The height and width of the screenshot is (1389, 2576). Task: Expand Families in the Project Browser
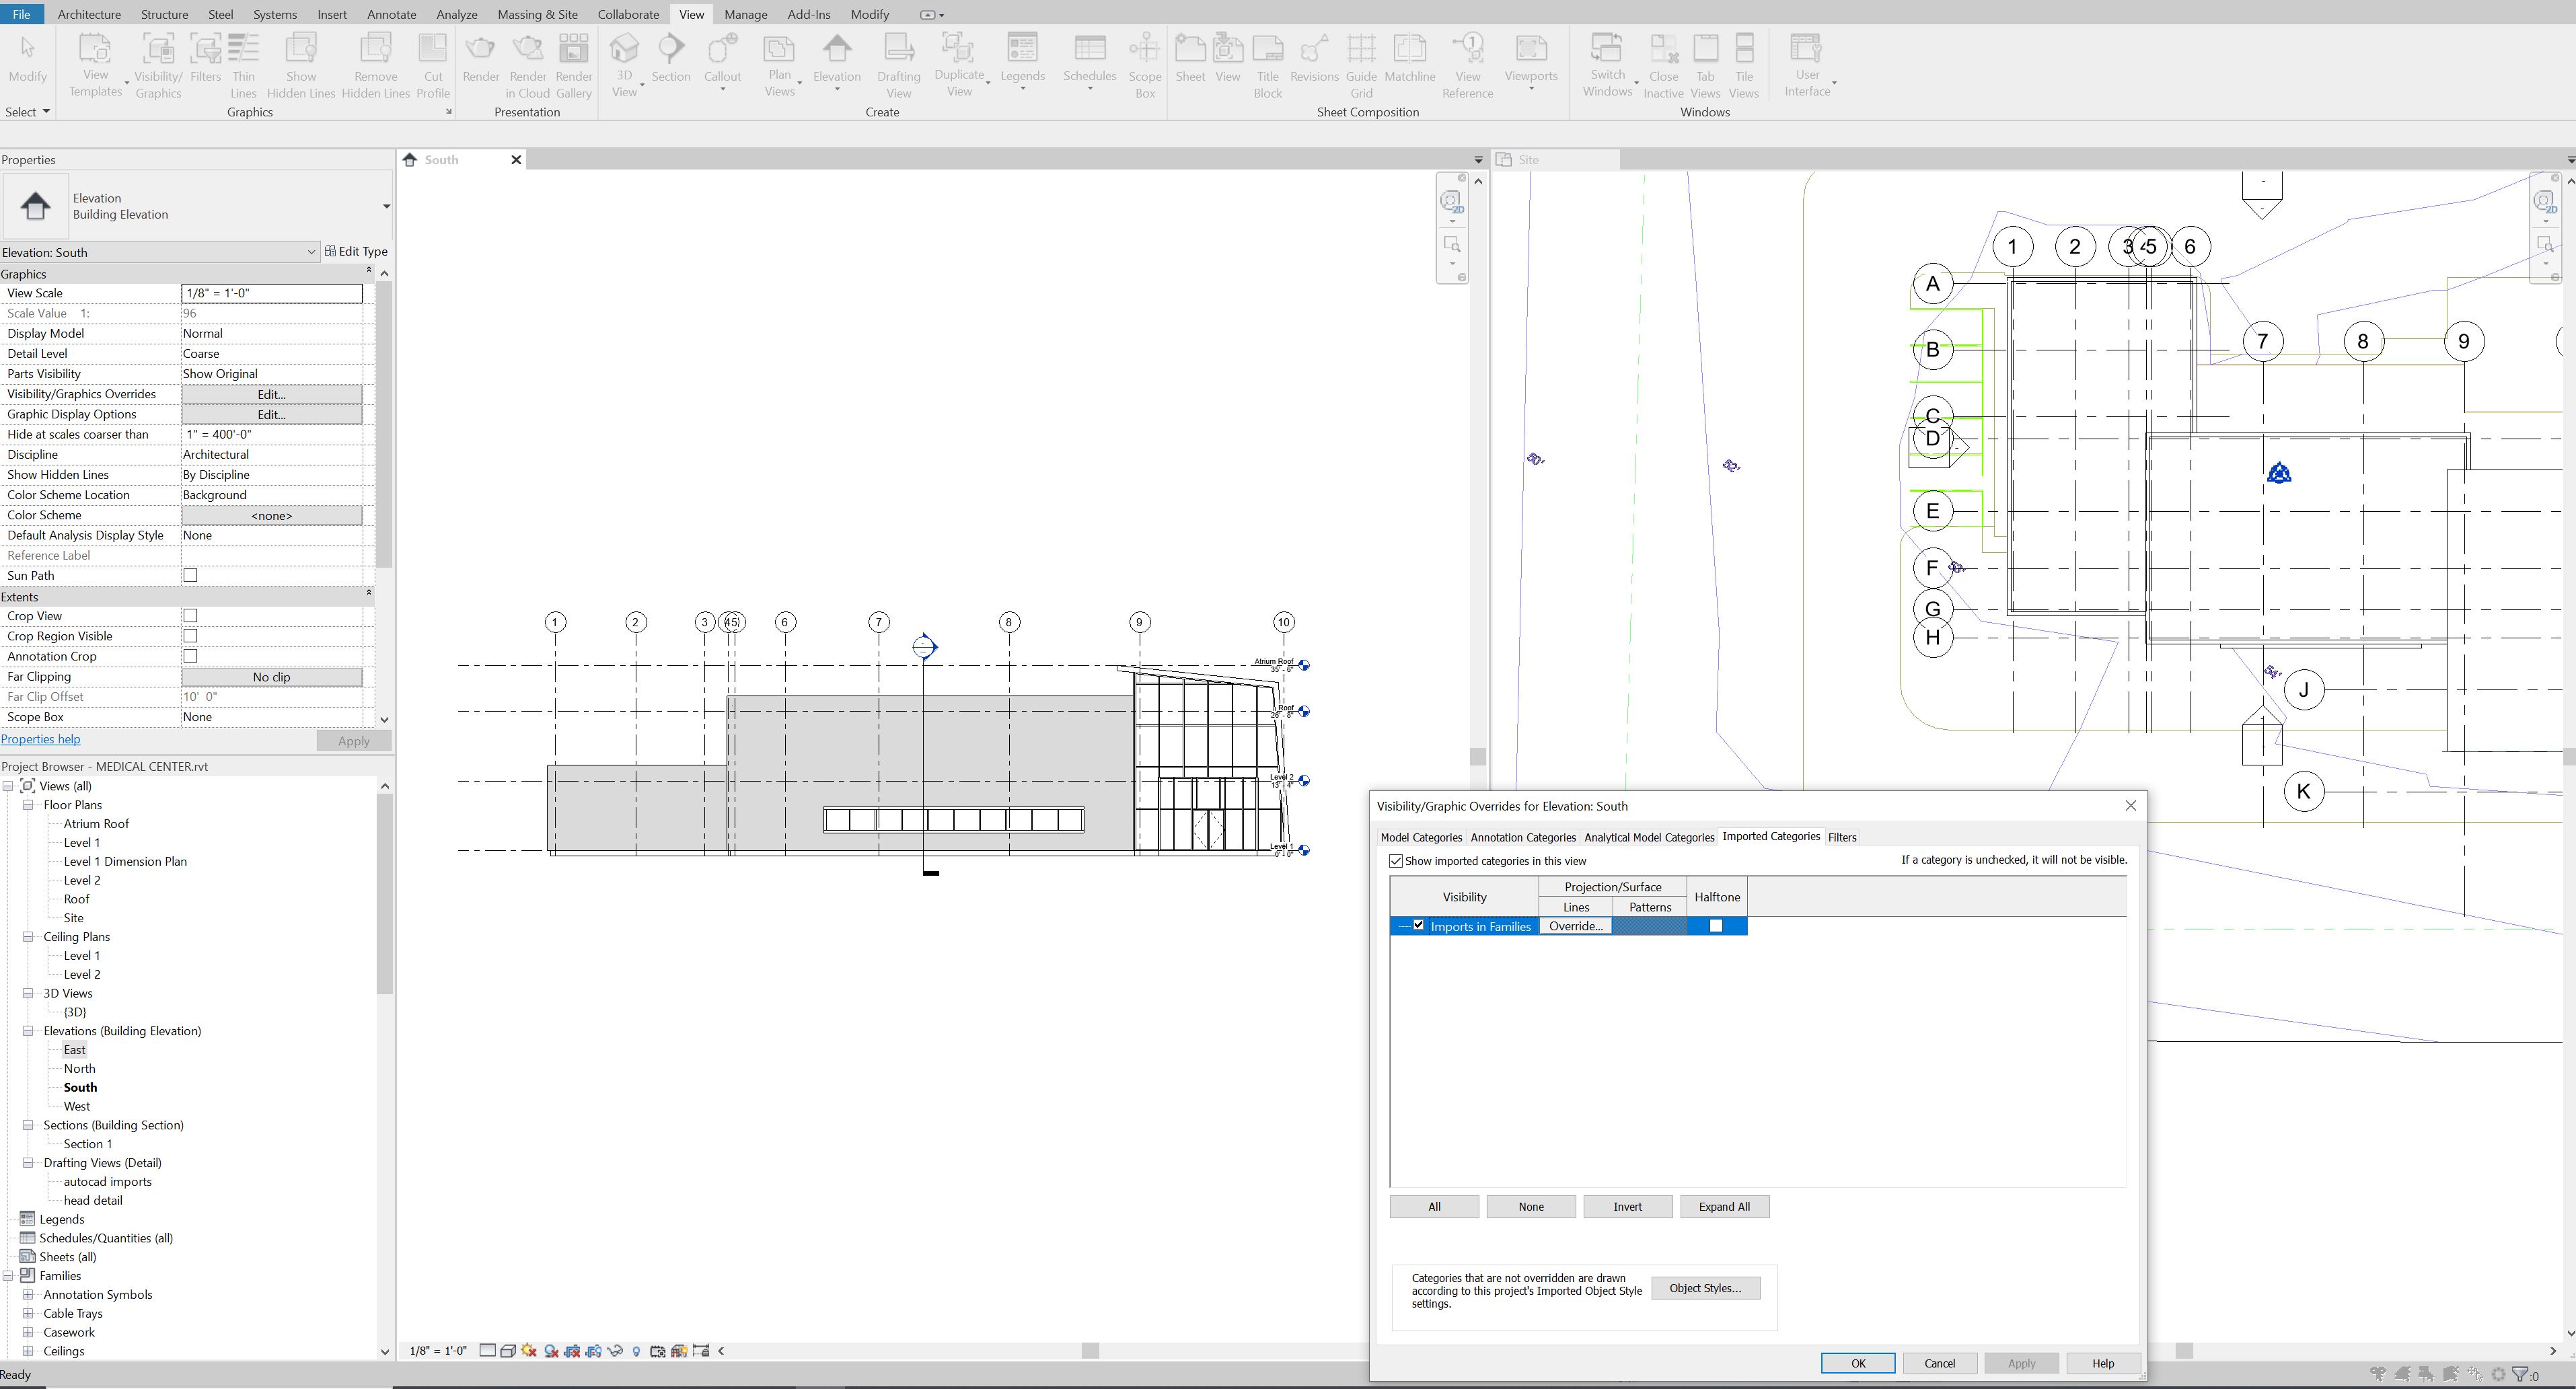8,1275
